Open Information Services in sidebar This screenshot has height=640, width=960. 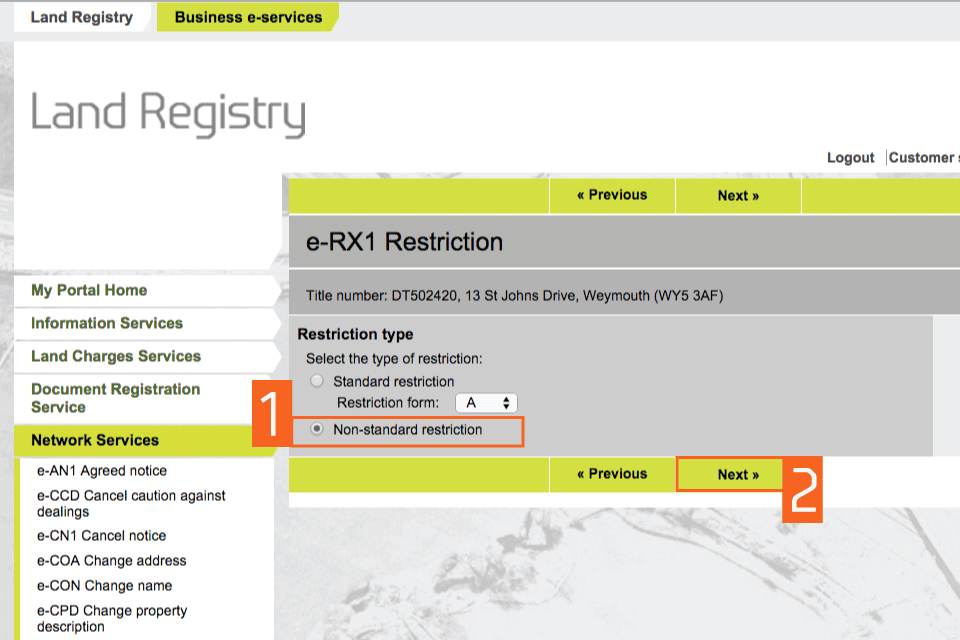pyautogui.click(x=107, y=323)
